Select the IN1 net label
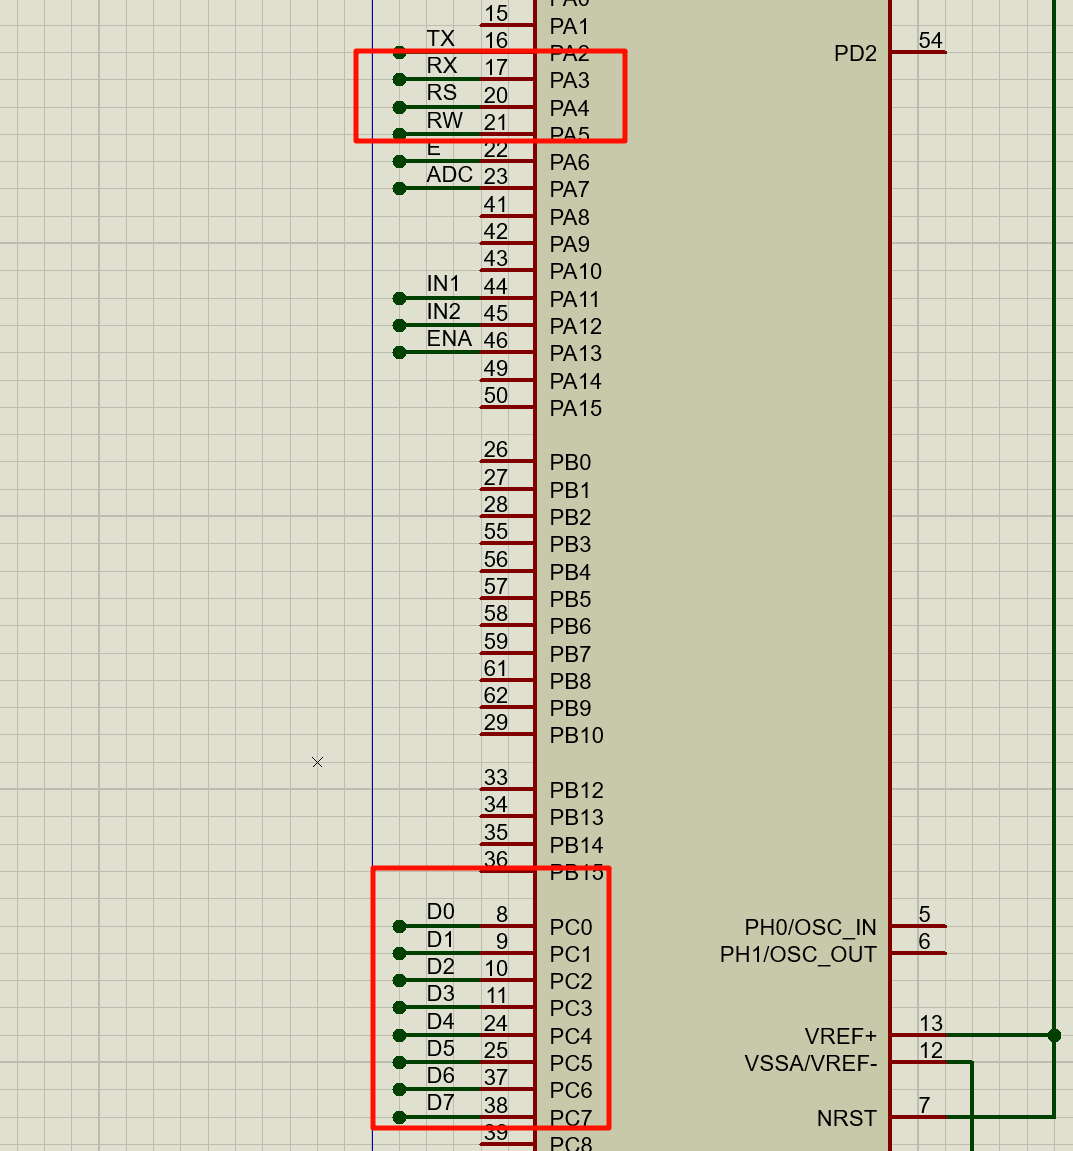 pyautogui.click(x=443, y=283)
